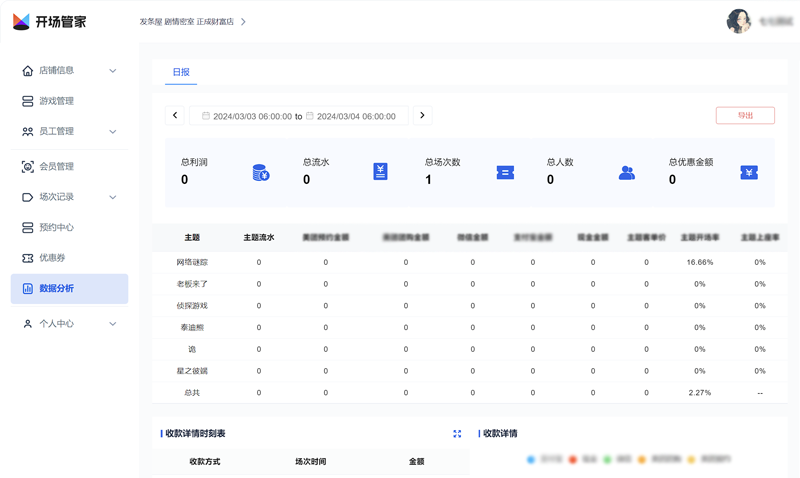Toggle red legend dot in 收款详情
This screenshot has height=478, width=800.
point(572,460)
